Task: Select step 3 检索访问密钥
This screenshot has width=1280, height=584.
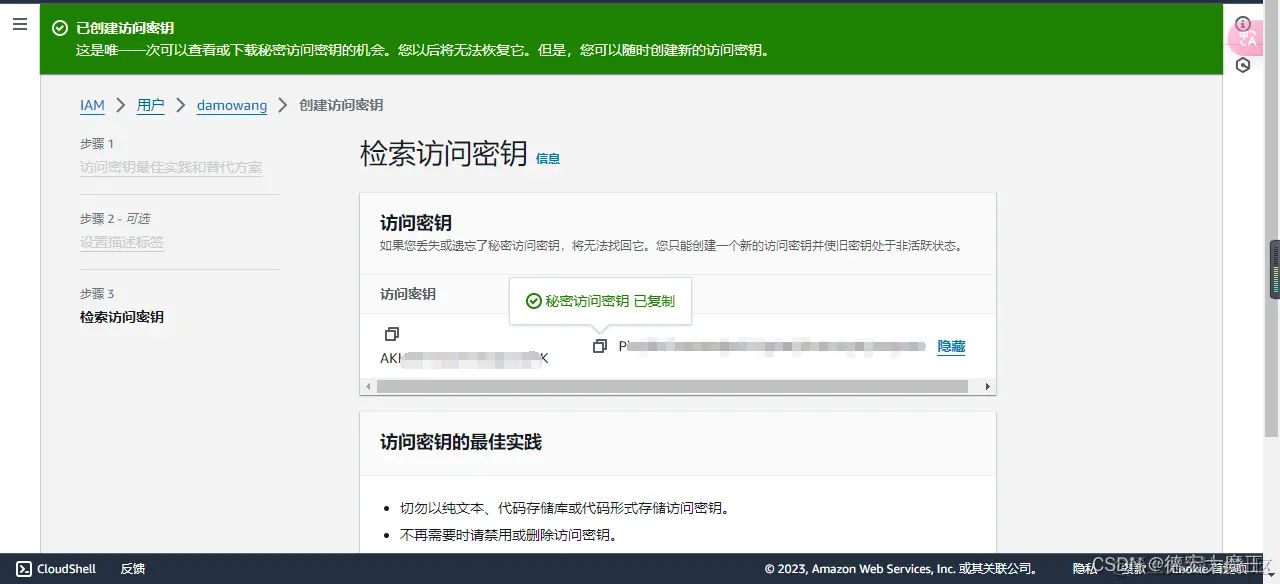Action: point(122,317)
